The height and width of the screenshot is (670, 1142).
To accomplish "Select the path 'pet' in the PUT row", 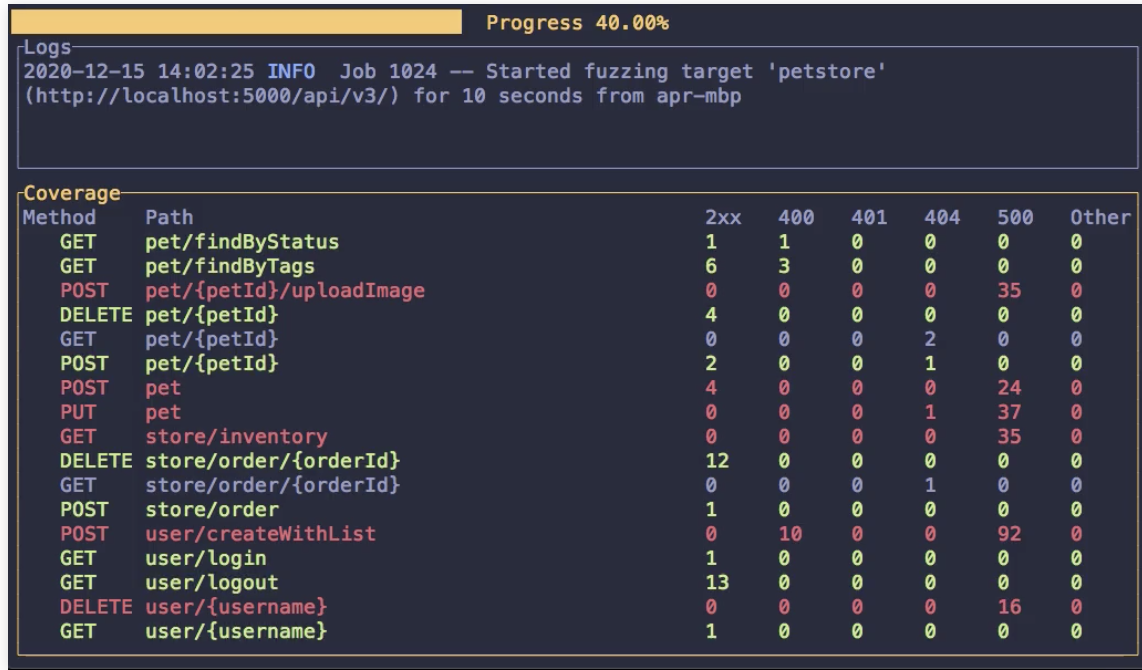I will (163, 412).
